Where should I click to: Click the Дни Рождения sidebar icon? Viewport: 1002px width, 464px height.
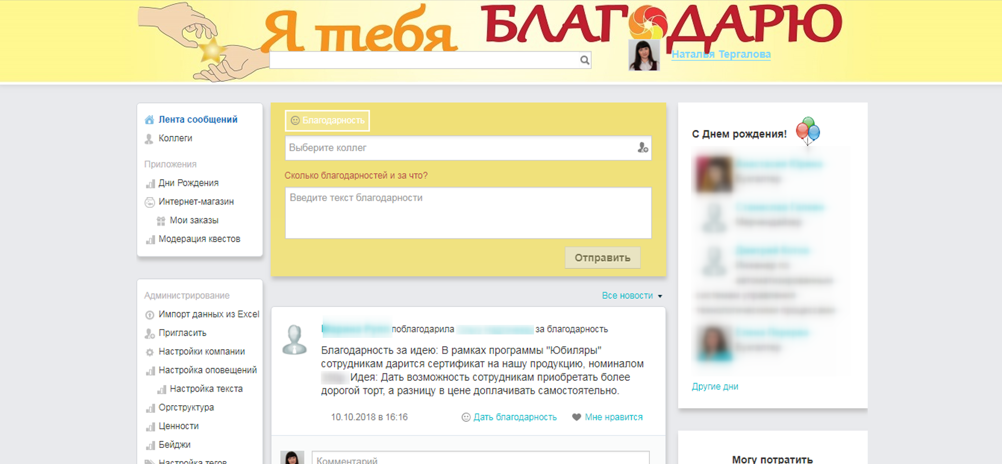(150, 184)
